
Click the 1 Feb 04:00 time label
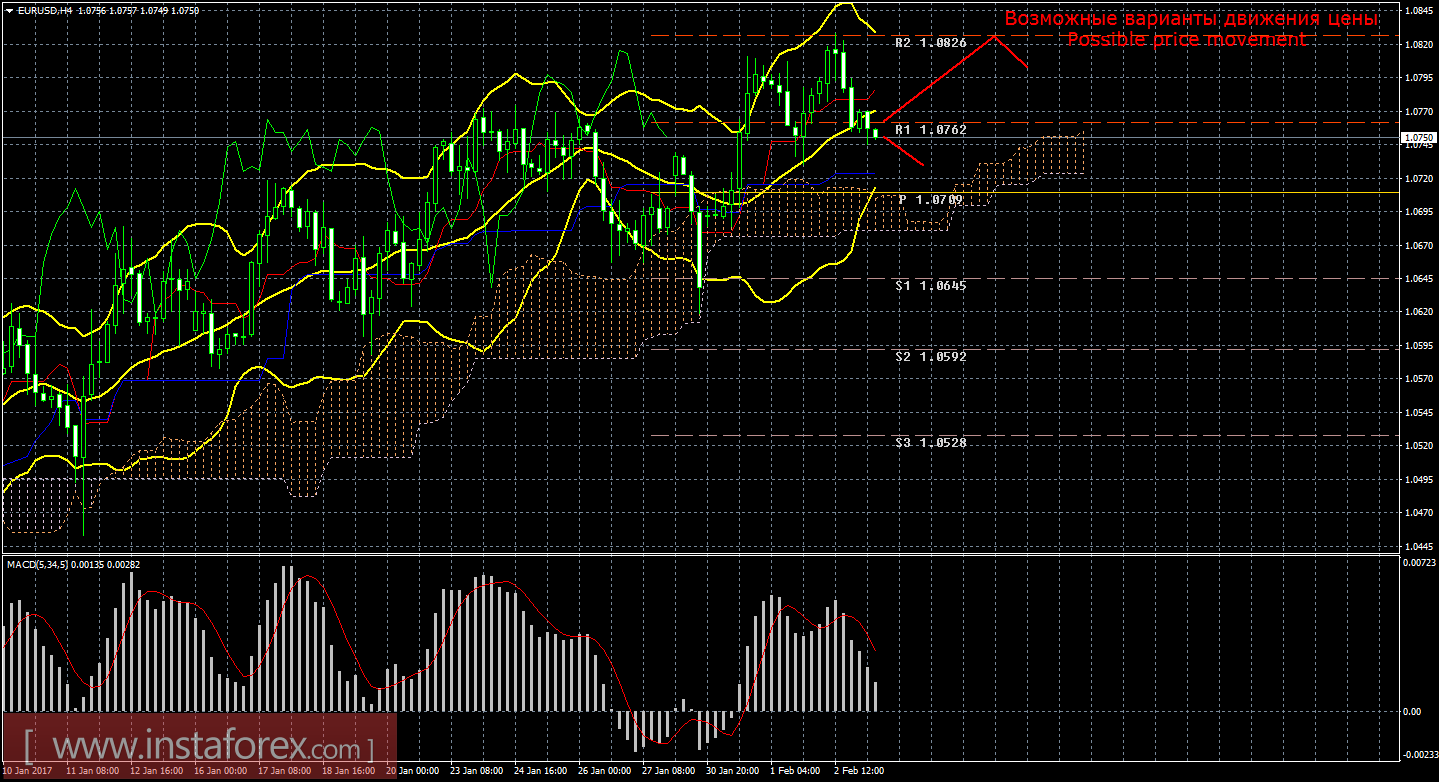[x=795, y=772]
